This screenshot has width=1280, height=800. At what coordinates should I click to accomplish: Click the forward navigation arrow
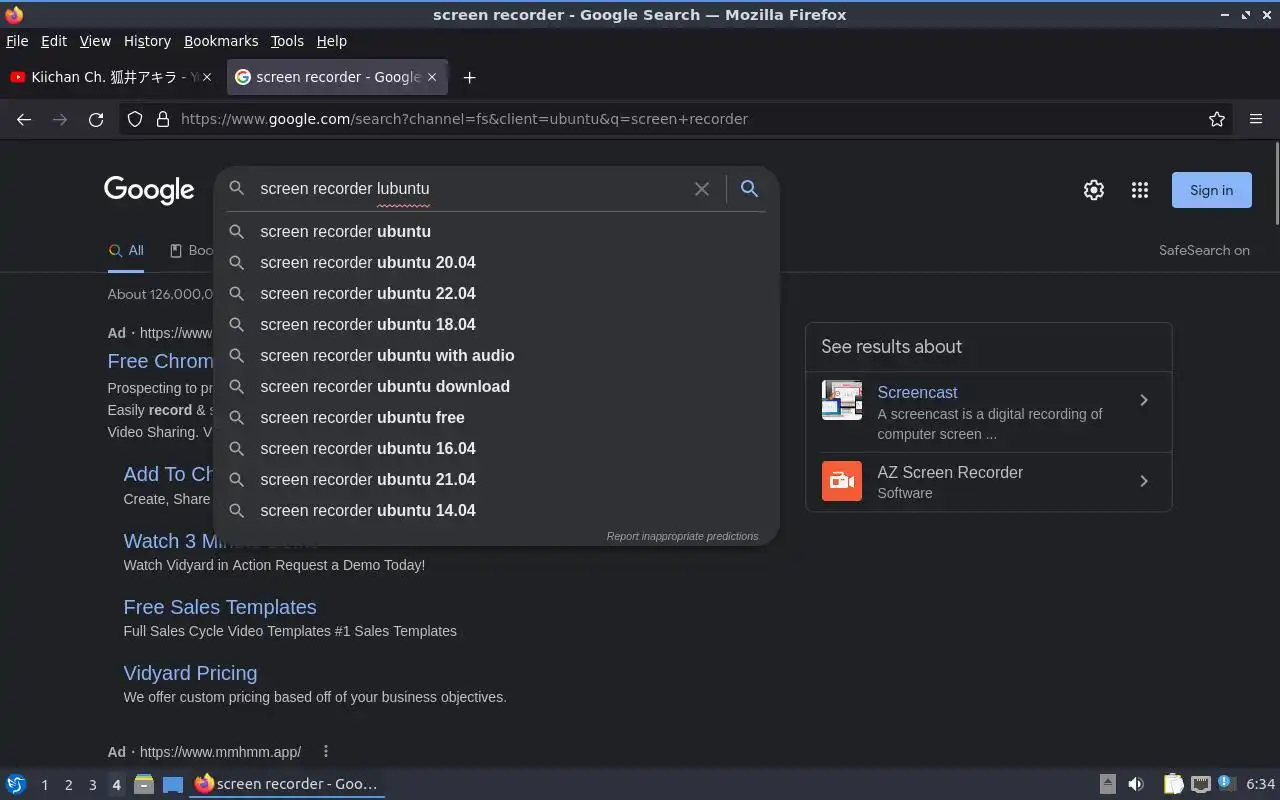(60, 119)
